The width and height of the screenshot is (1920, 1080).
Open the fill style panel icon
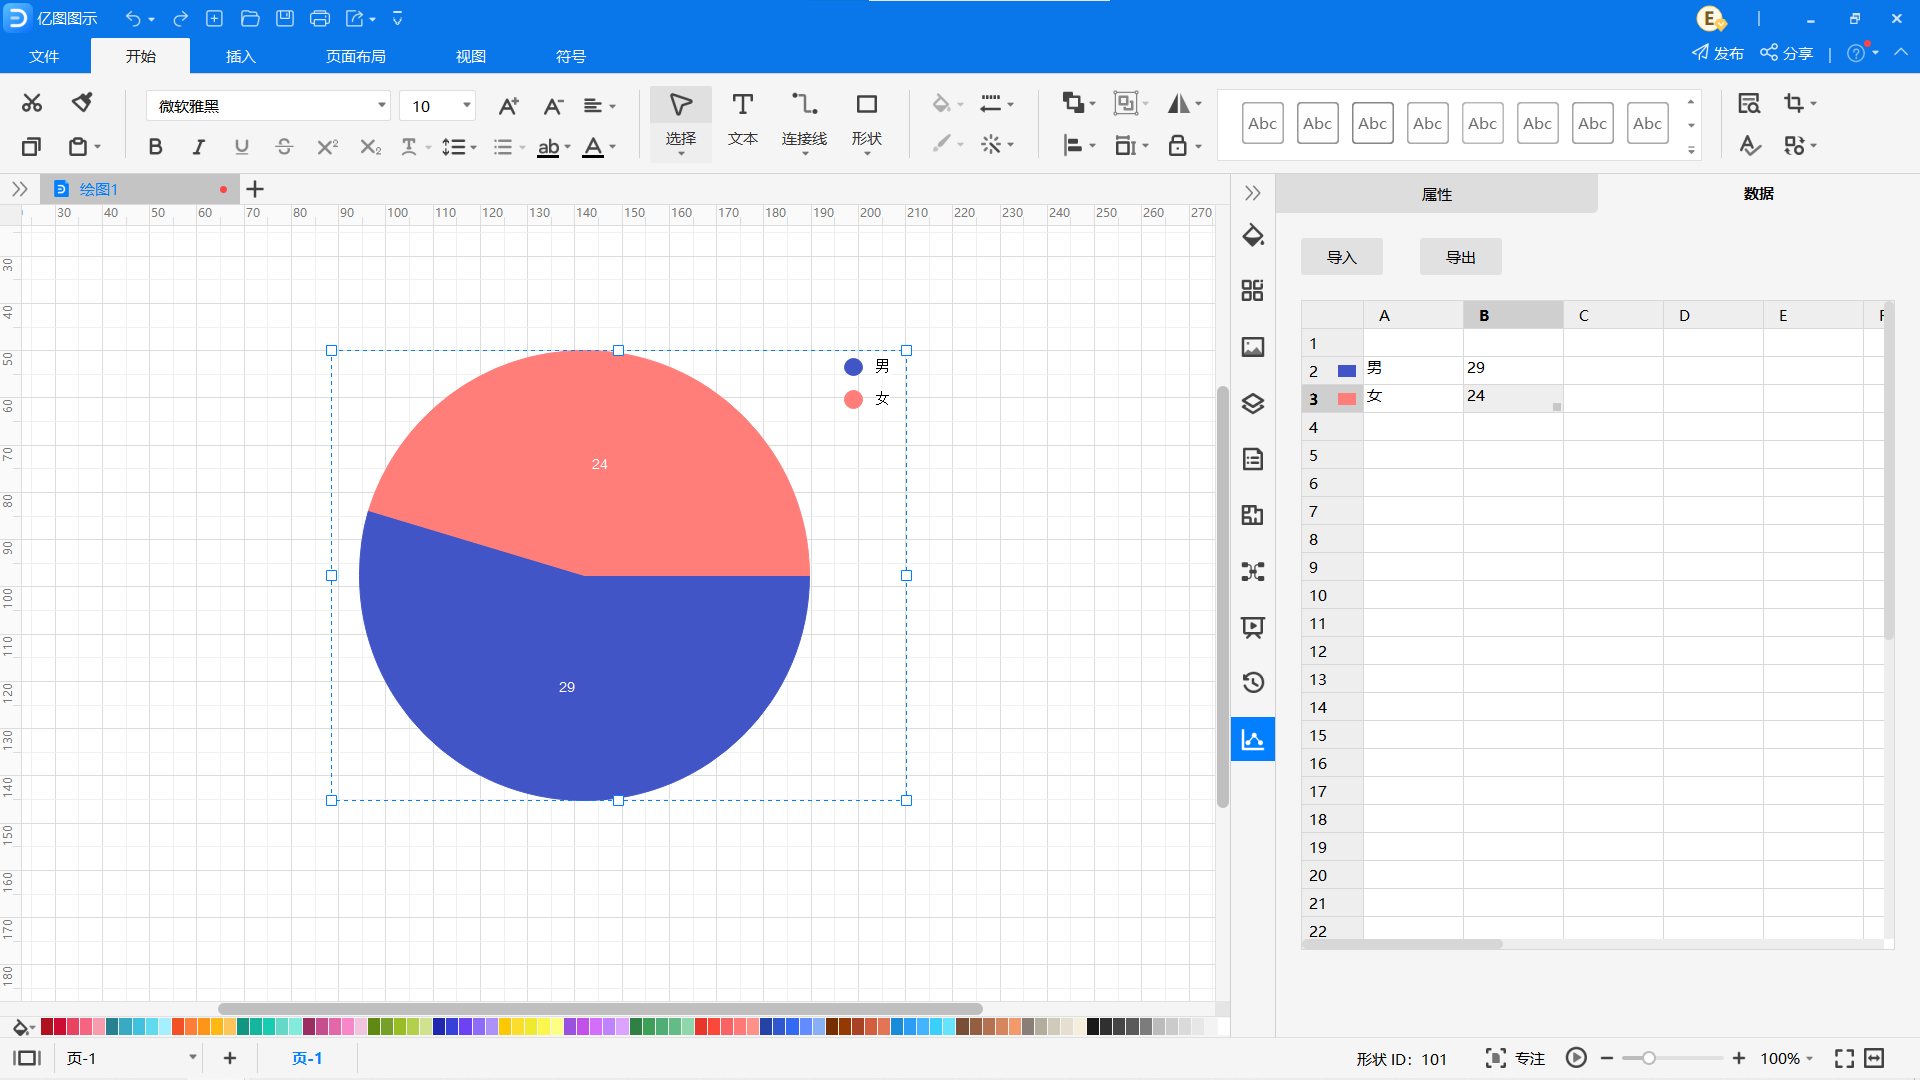click(1253, 236)
